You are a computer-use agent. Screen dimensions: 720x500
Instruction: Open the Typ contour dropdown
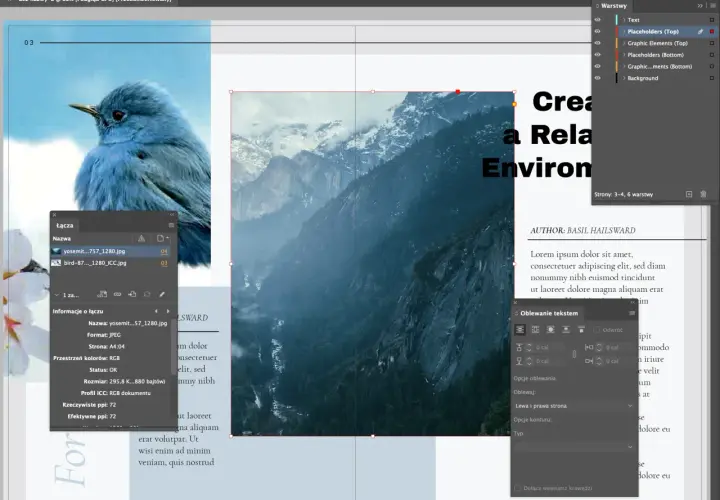[574, 447]
